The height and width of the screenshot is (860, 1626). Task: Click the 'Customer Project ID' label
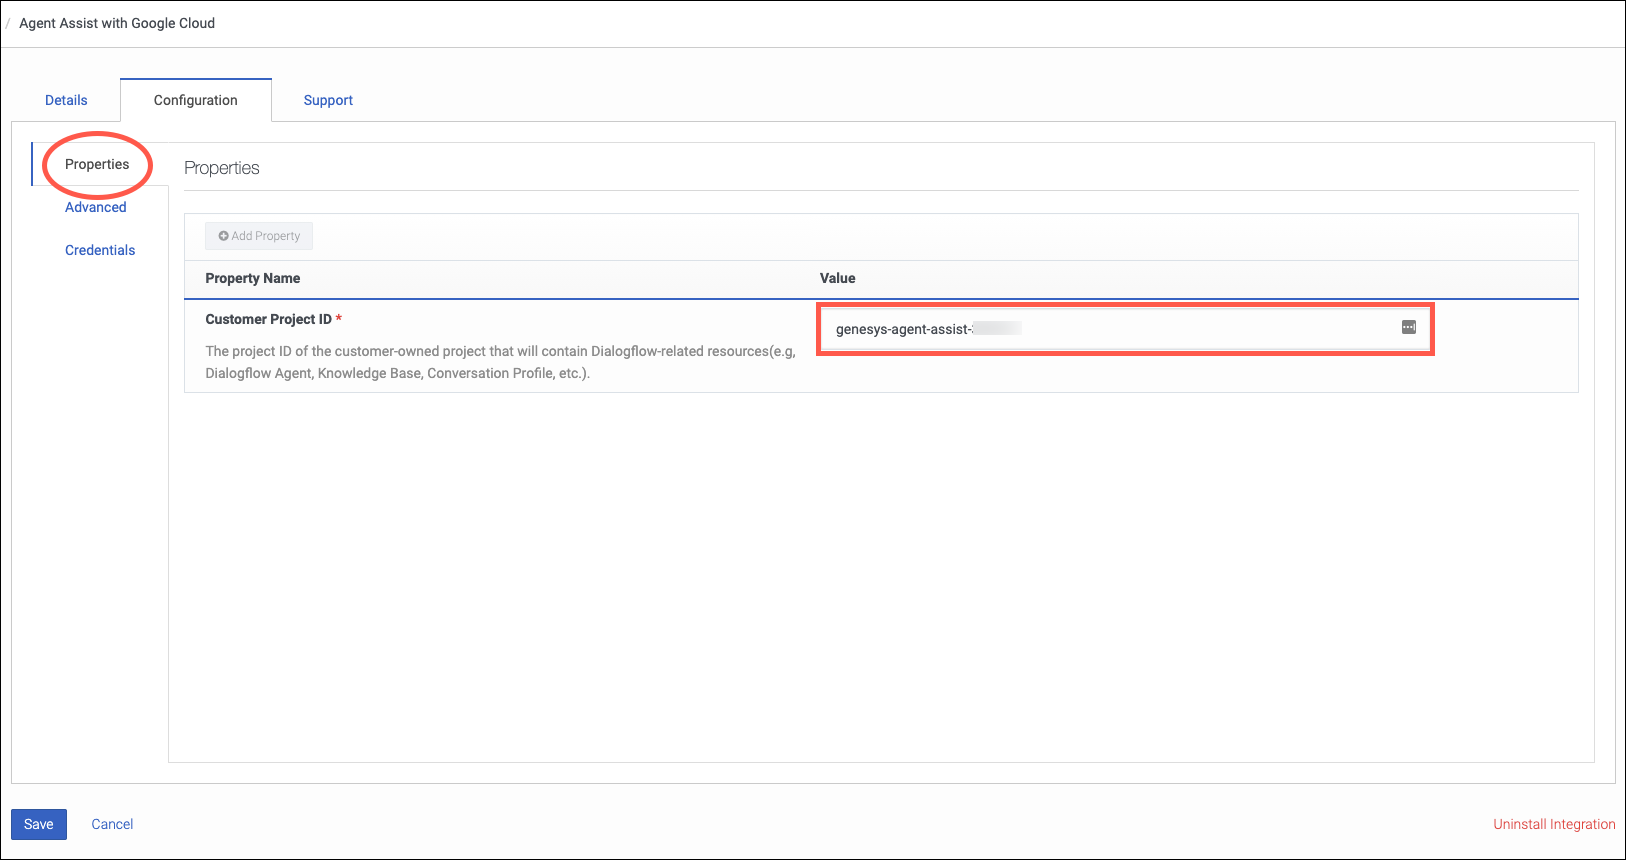(268, 319)
